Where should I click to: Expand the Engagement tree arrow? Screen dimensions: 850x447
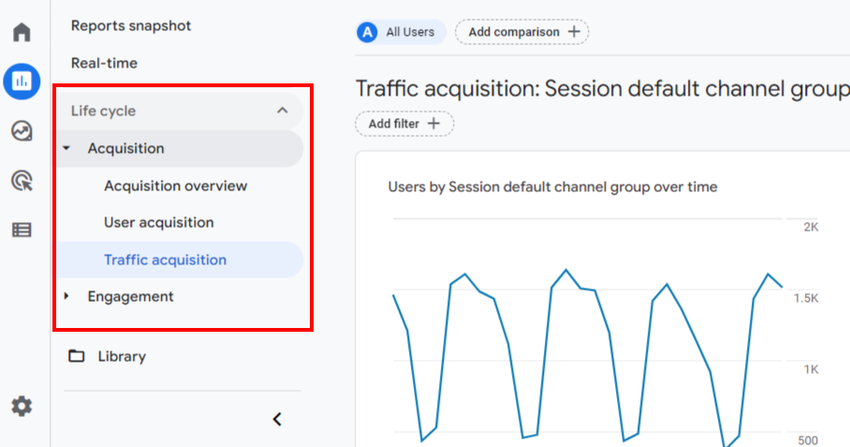pos(67,296)
